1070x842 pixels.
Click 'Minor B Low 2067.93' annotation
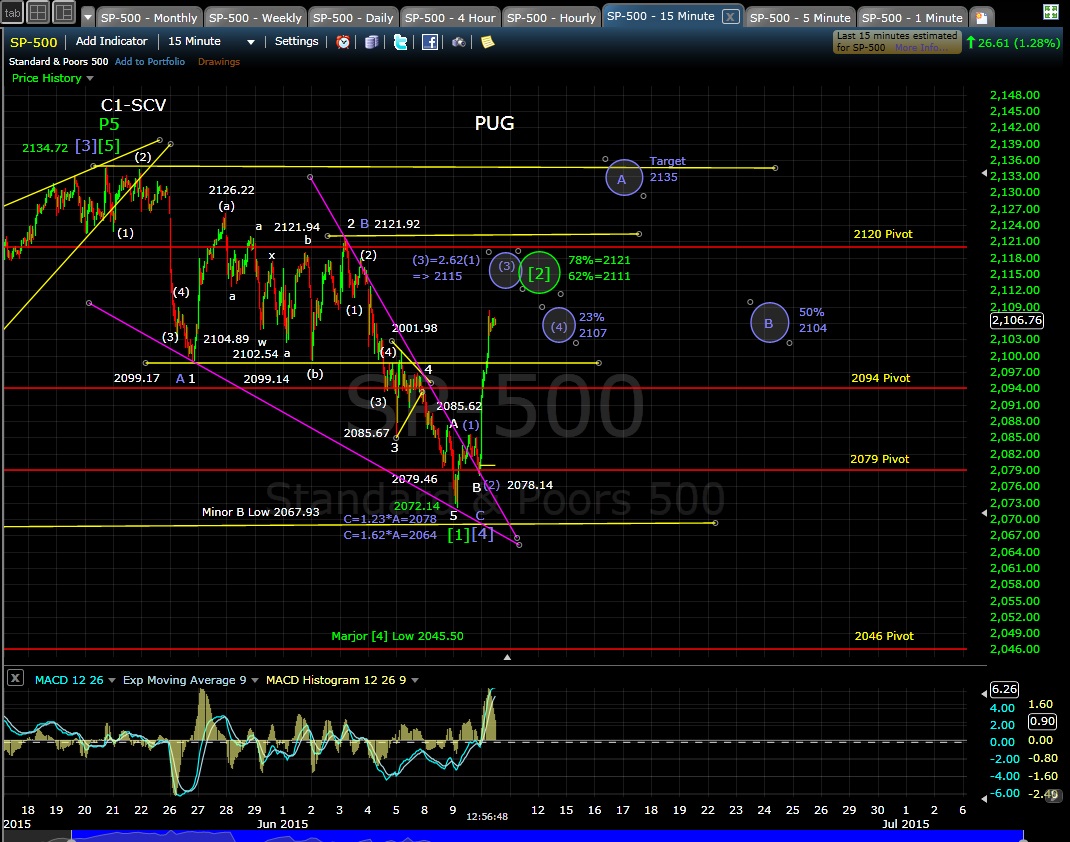tap(261, 512)
